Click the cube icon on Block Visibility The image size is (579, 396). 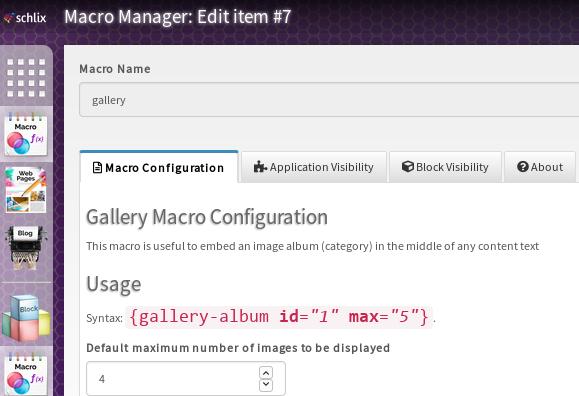click(408, 167)
